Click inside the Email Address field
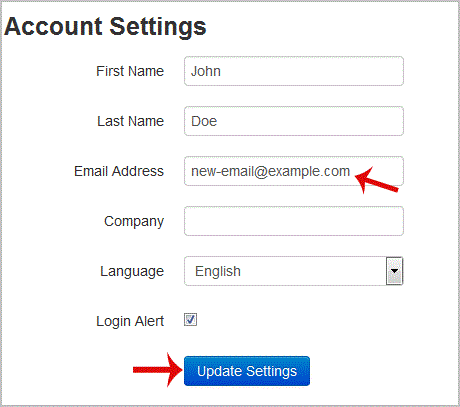The width and height of the screenshot is (460, 407). tap(294, 171)
